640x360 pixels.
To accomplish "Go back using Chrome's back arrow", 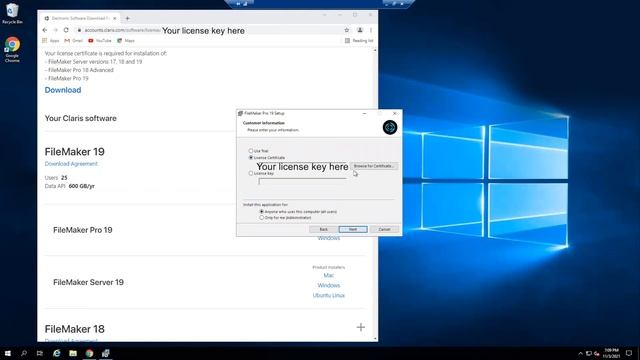I will pyautogui.click(x=45, y=30).
